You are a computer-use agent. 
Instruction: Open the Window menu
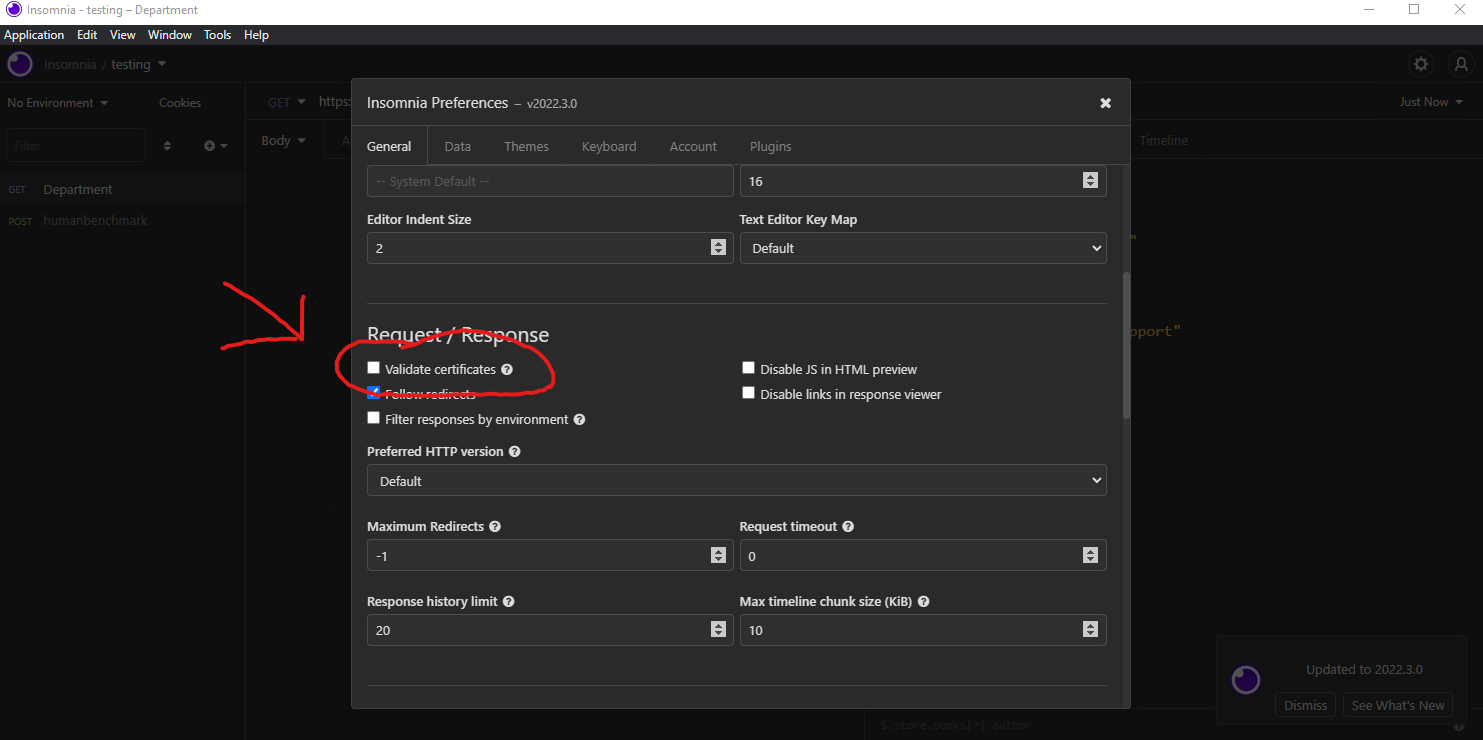click(170, 35)
